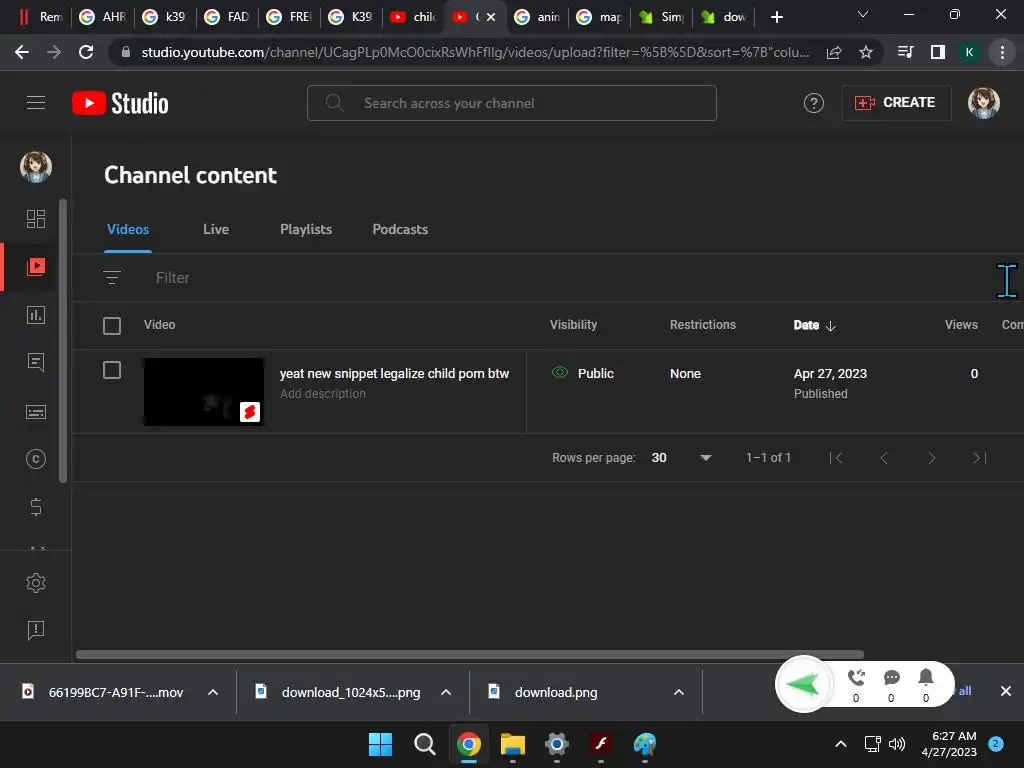Viewport: 1024px width, 768px height.
Task: Go to the next page of results
Action: (x=932, y=458)
